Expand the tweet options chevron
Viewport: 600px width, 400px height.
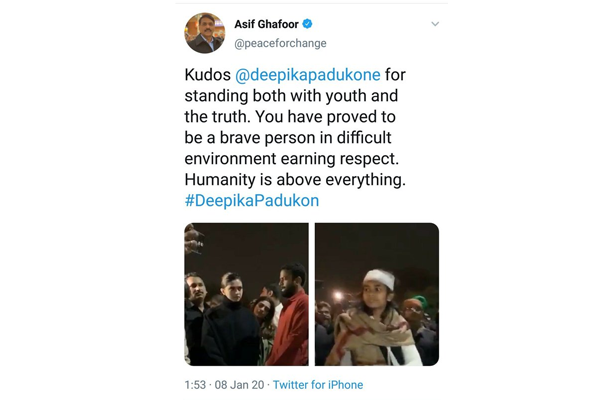tap(435, 24)
